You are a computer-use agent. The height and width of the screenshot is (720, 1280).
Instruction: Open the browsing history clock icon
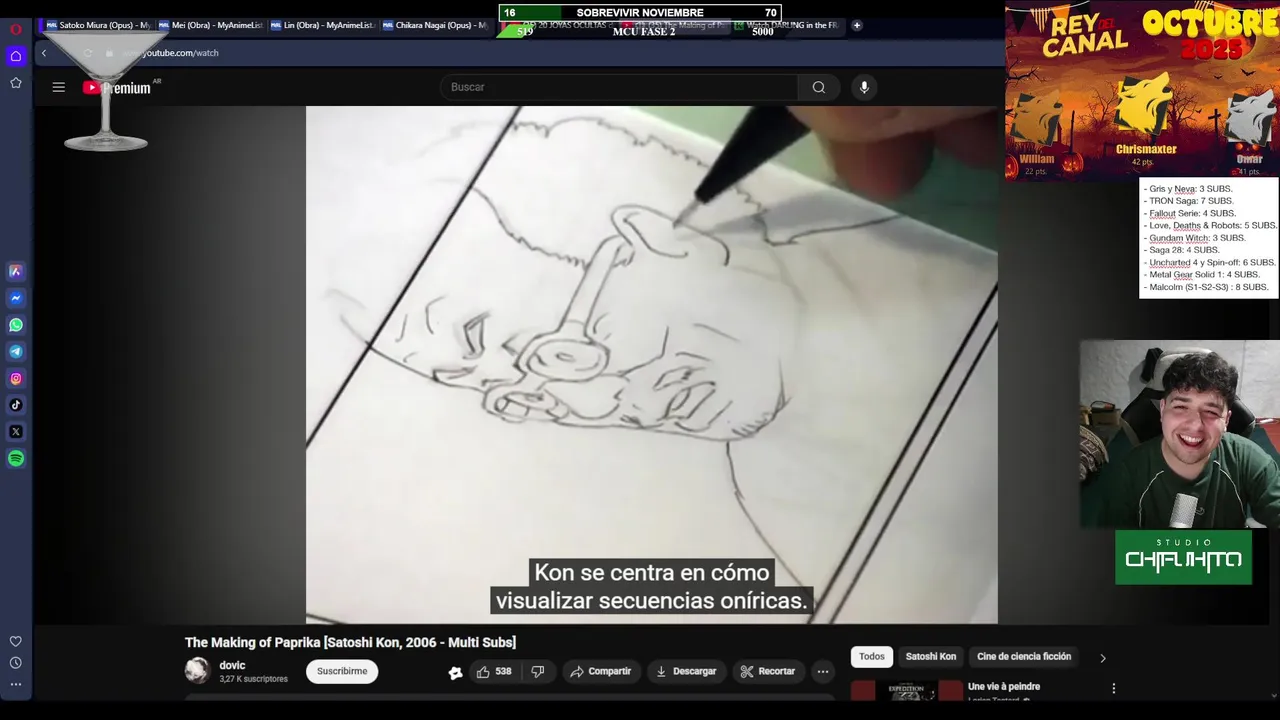point(16,663)
